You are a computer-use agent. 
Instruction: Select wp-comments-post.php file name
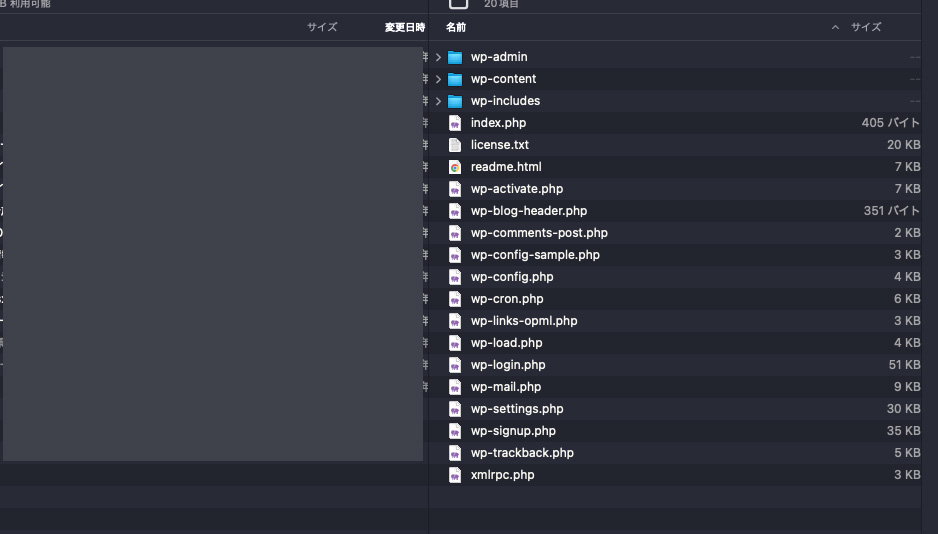(x=539, y=233)
